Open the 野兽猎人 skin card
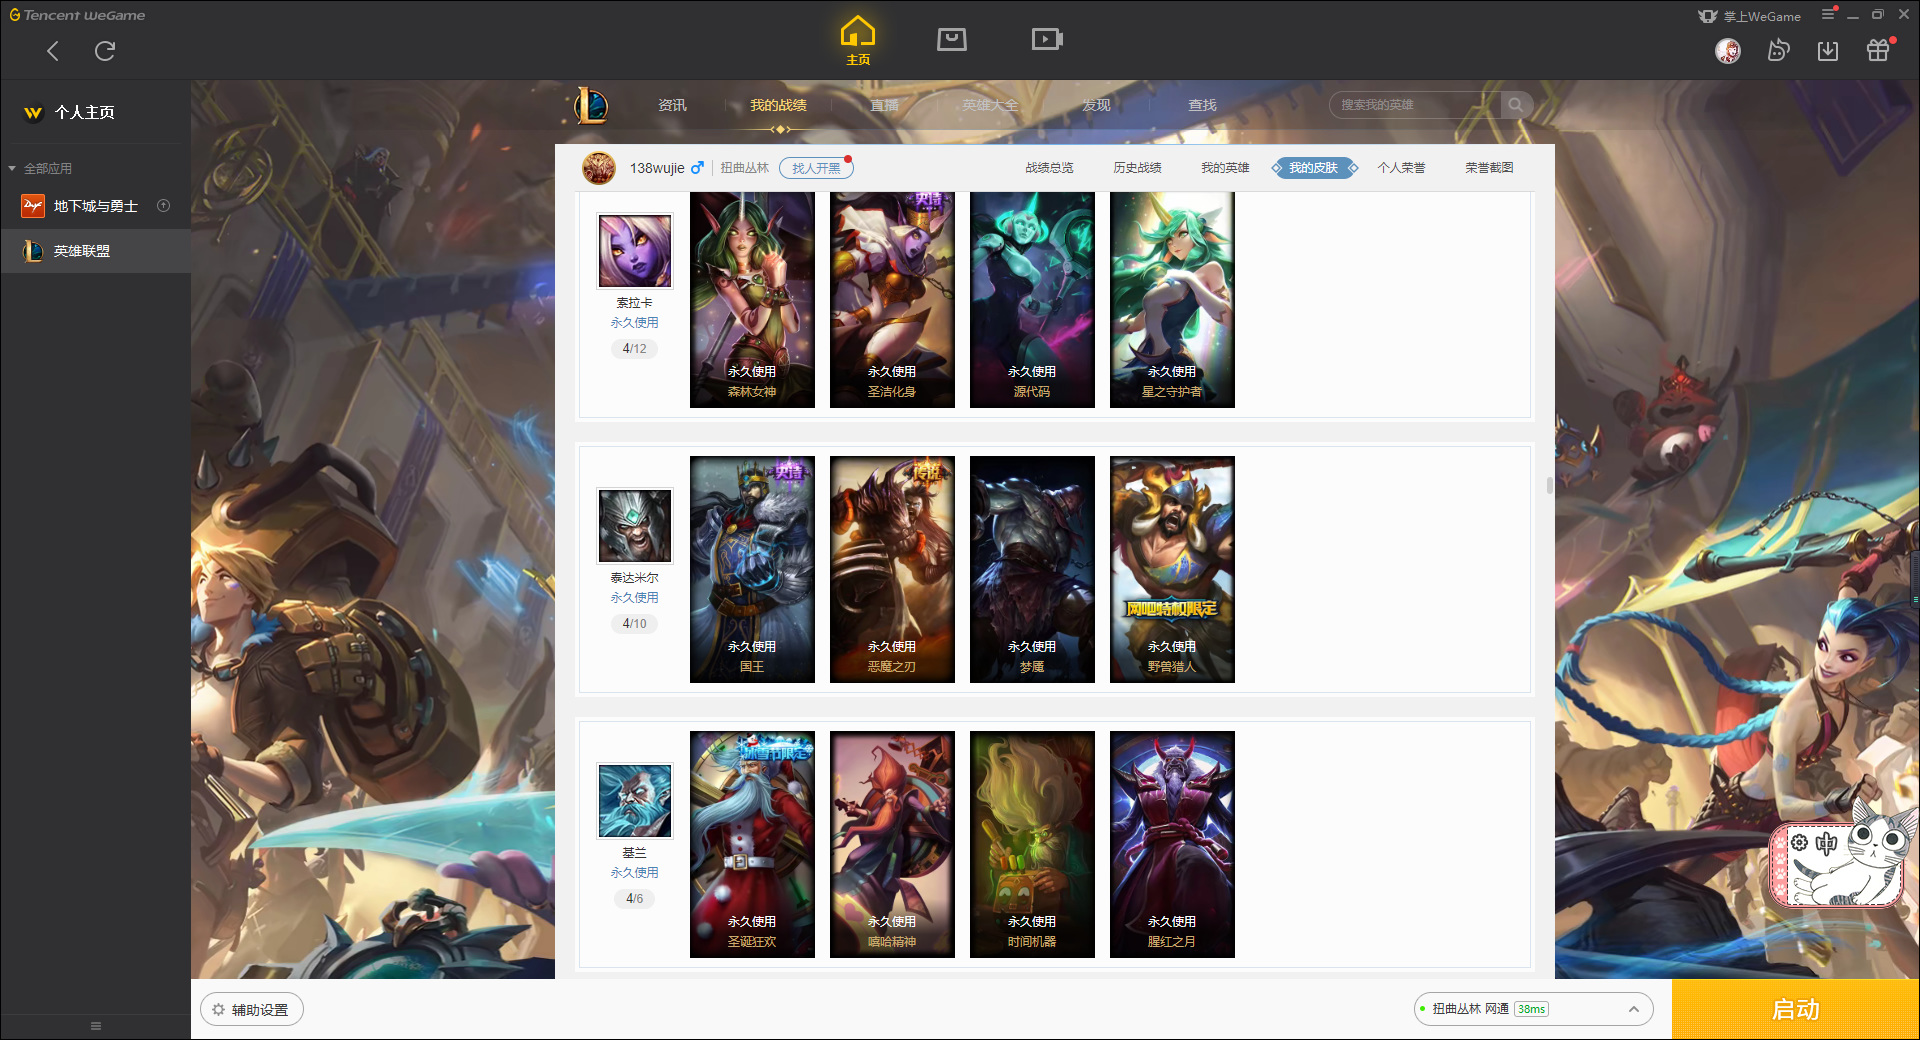 tap(1172, 570)
